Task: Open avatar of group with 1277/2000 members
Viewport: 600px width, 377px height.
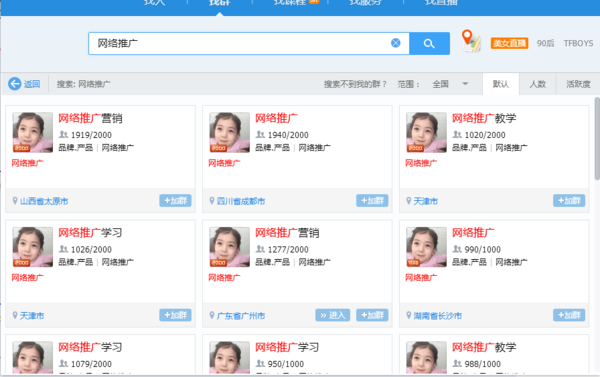Action: click(x=230, y=247)
